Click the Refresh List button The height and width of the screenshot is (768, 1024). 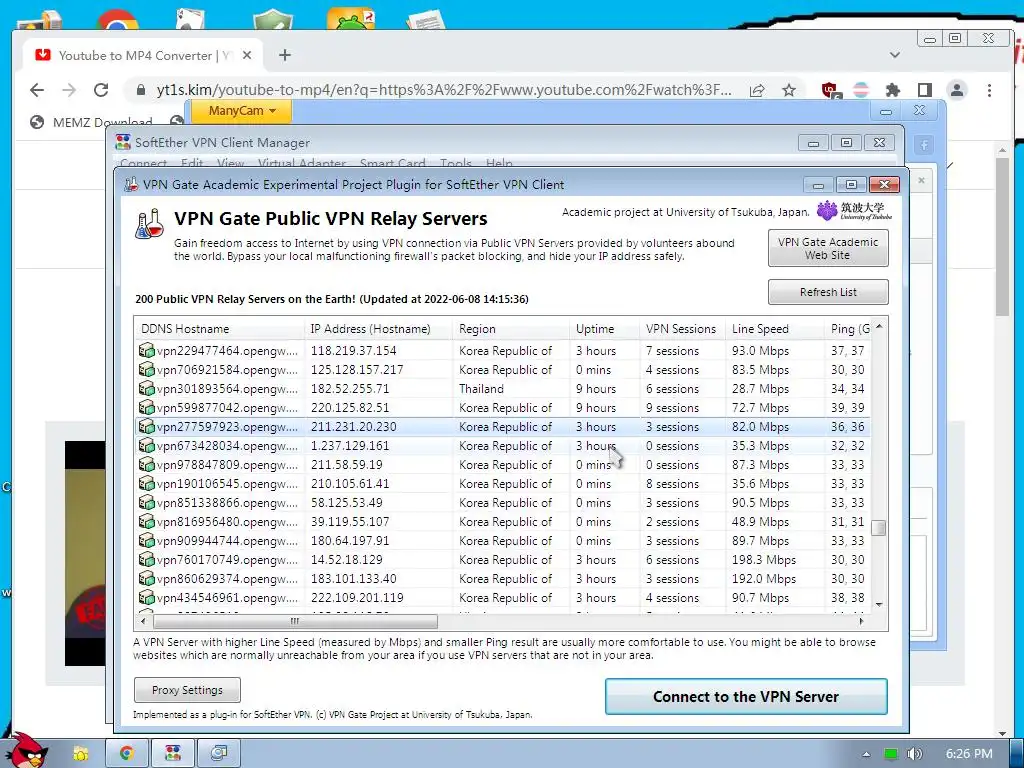[x=828, y=292]
